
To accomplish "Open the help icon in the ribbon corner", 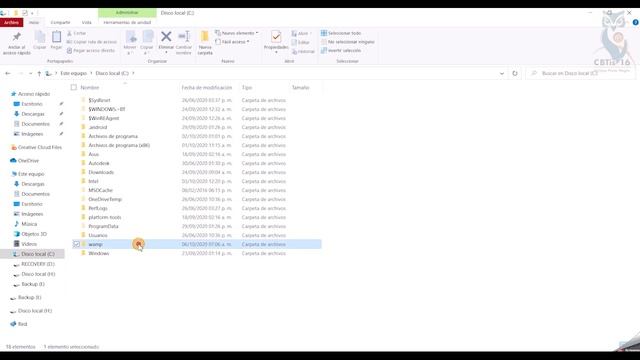I will coord(635,22).
